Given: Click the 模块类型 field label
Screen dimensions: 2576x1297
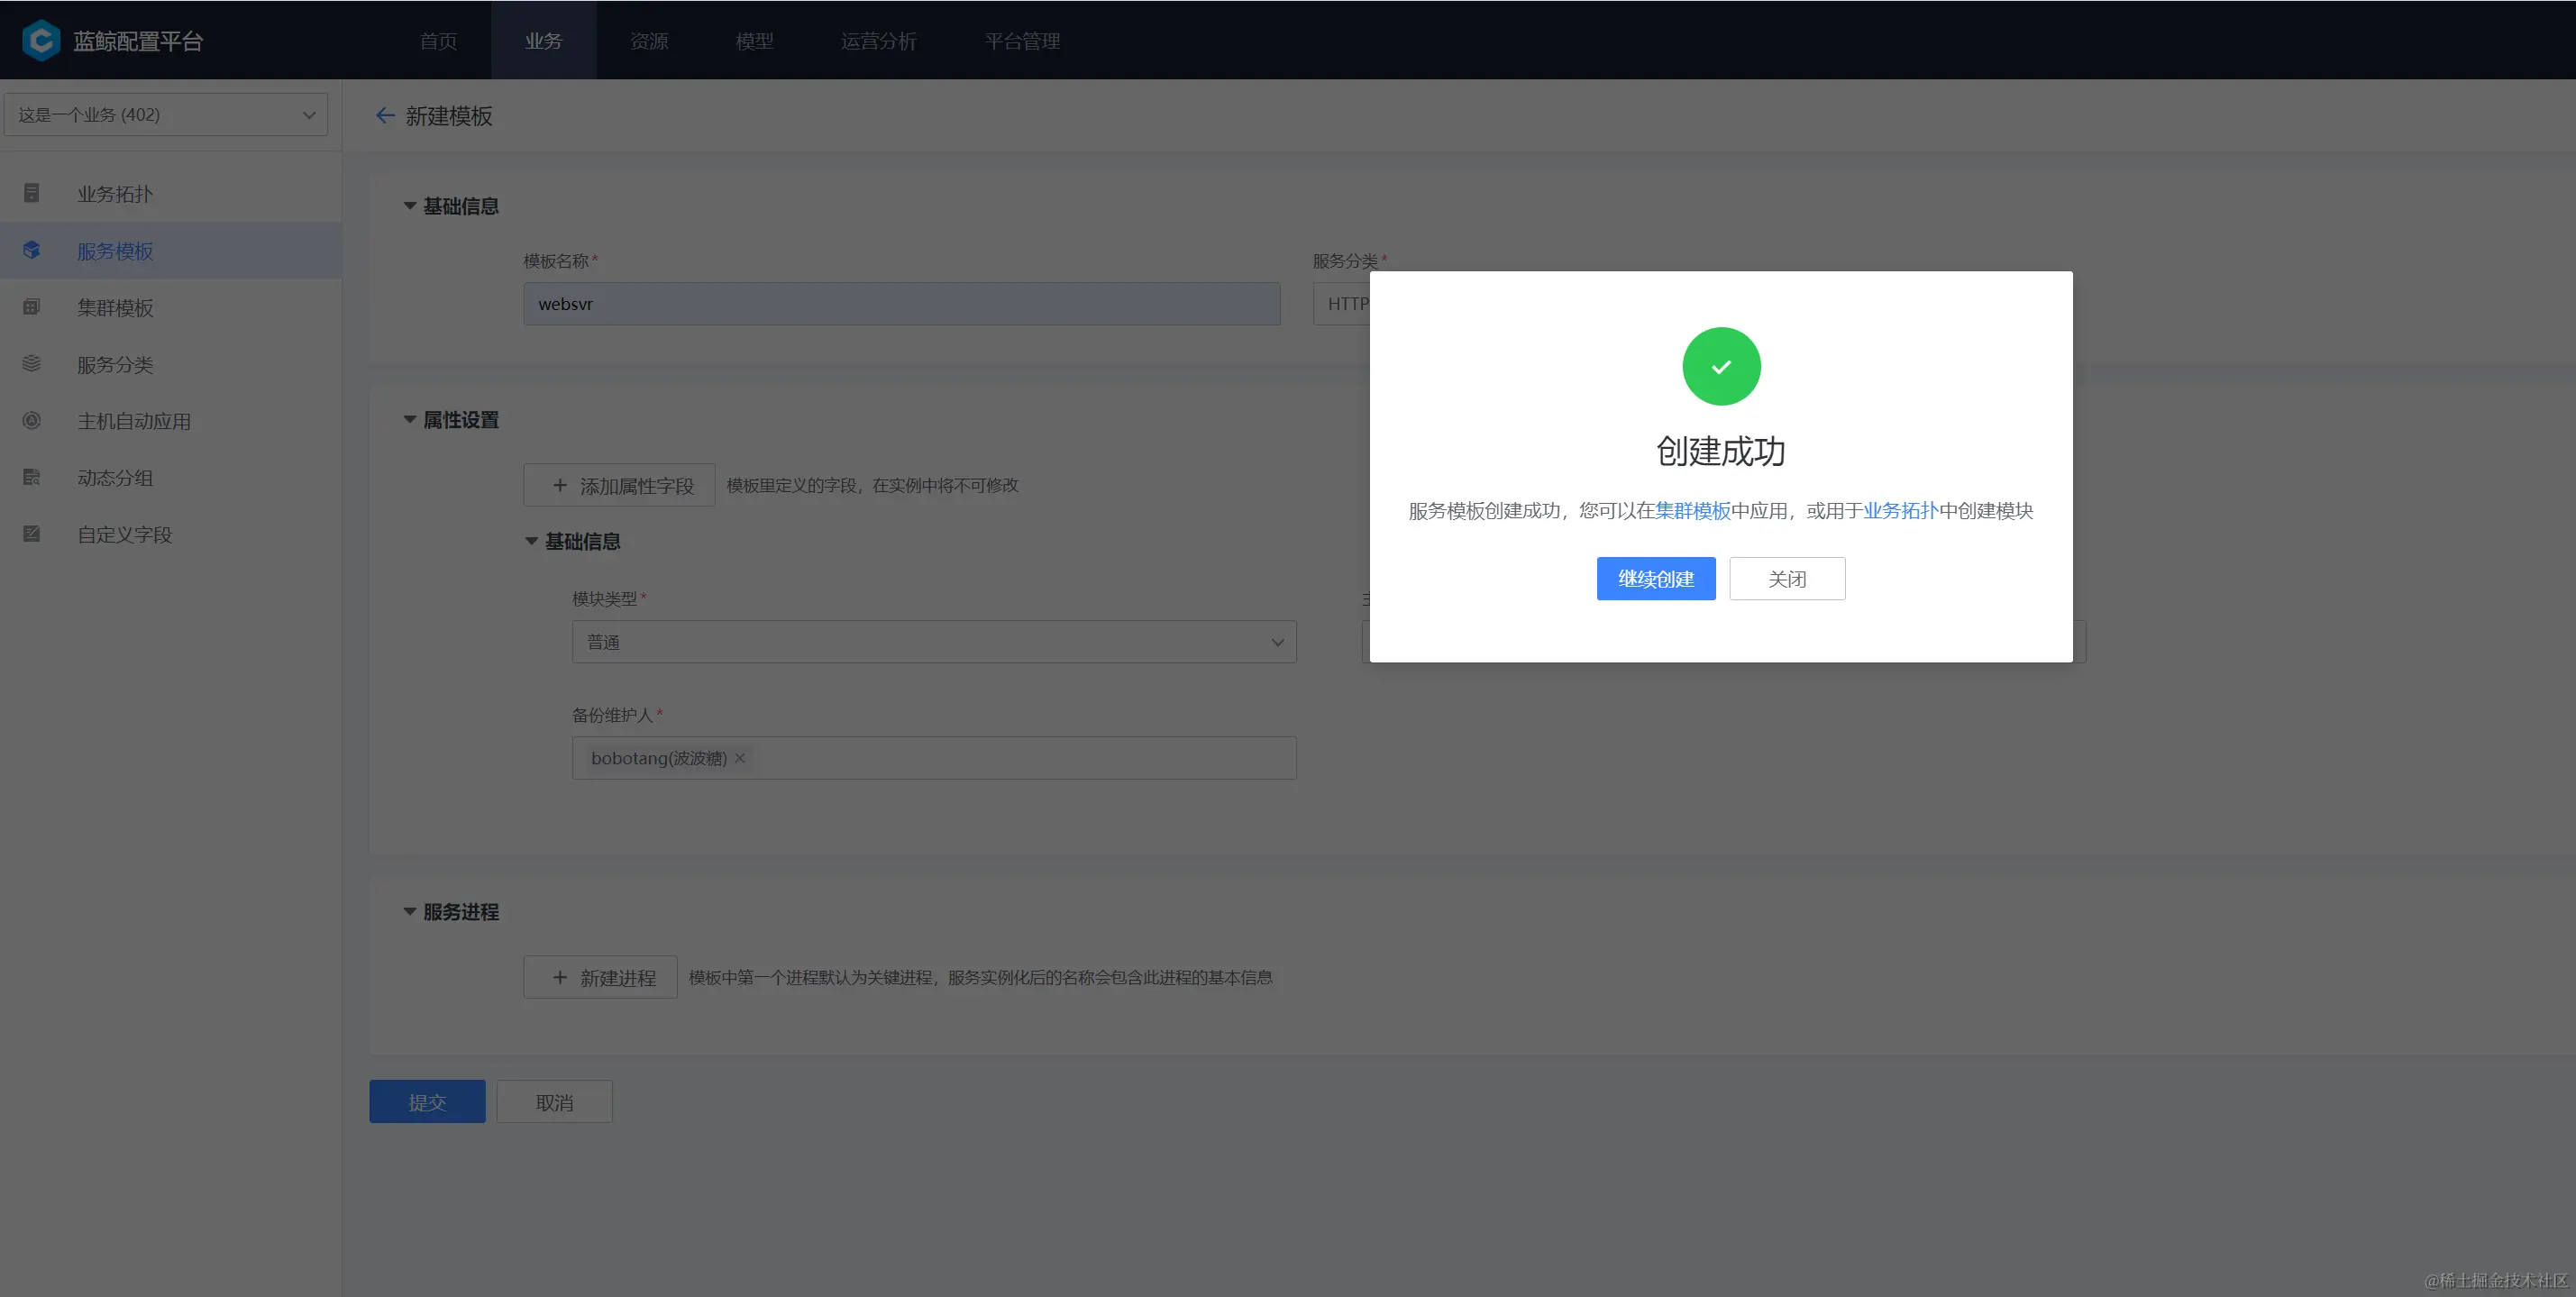Looking at the screenshot, I should [x=604, y=599].
